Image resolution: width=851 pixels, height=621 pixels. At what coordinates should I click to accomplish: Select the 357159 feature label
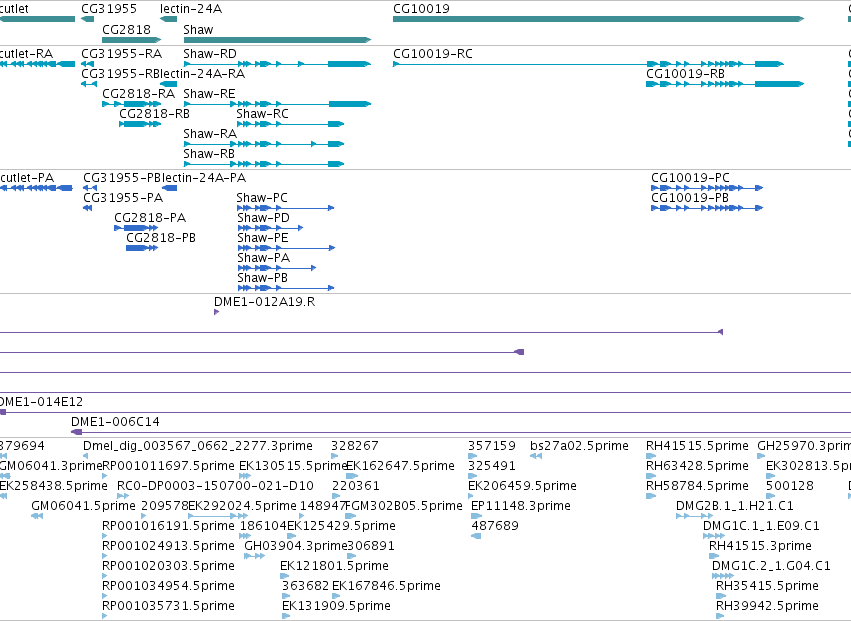[492, 446]
